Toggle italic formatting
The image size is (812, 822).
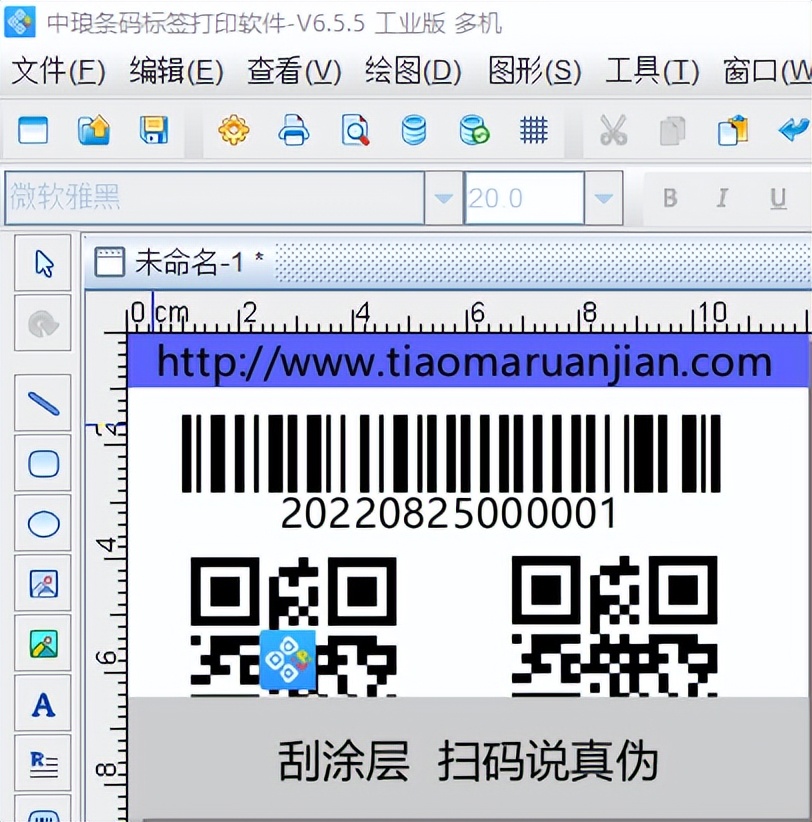pyautogui.click(x=723, y=197)
